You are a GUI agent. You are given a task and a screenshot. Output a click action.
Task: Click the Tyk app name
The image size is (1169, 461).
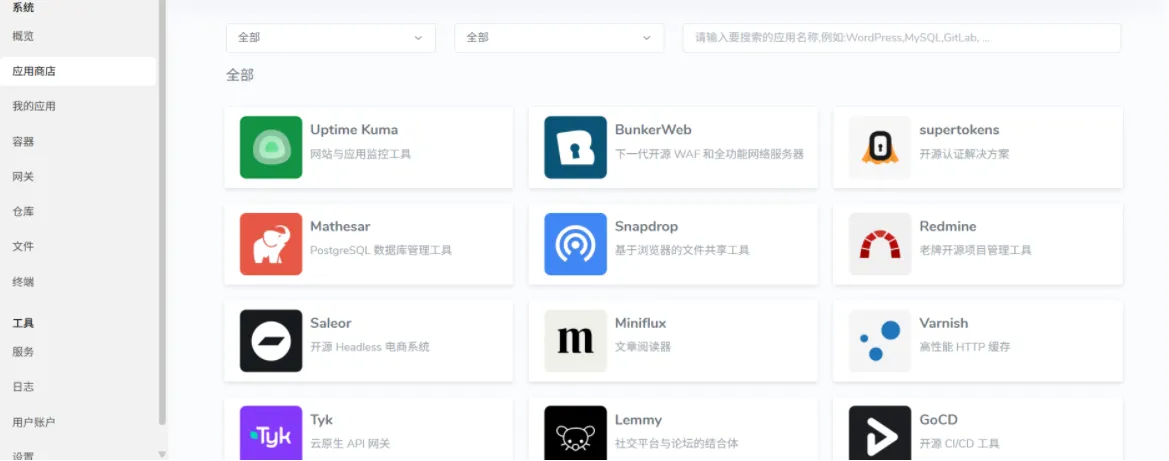[321, 420]
